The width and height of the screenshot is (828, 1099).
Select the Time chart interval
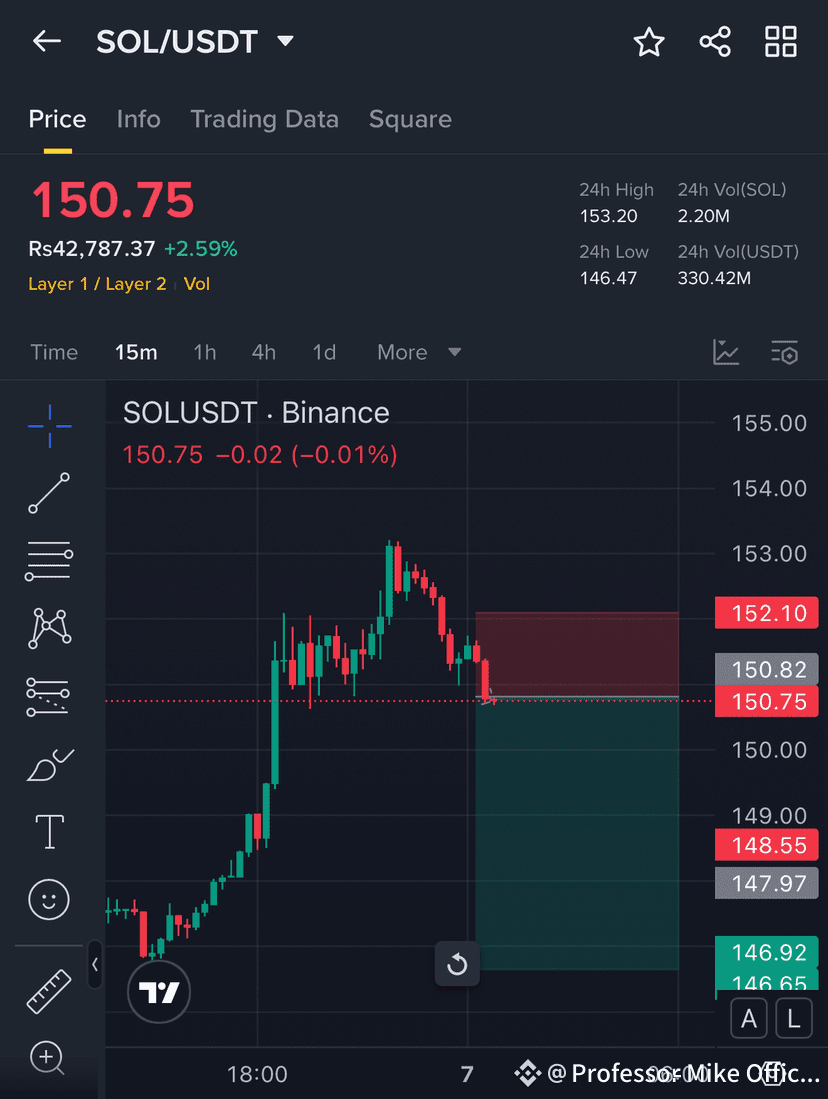pyautogui.click(x=54, y=352)
